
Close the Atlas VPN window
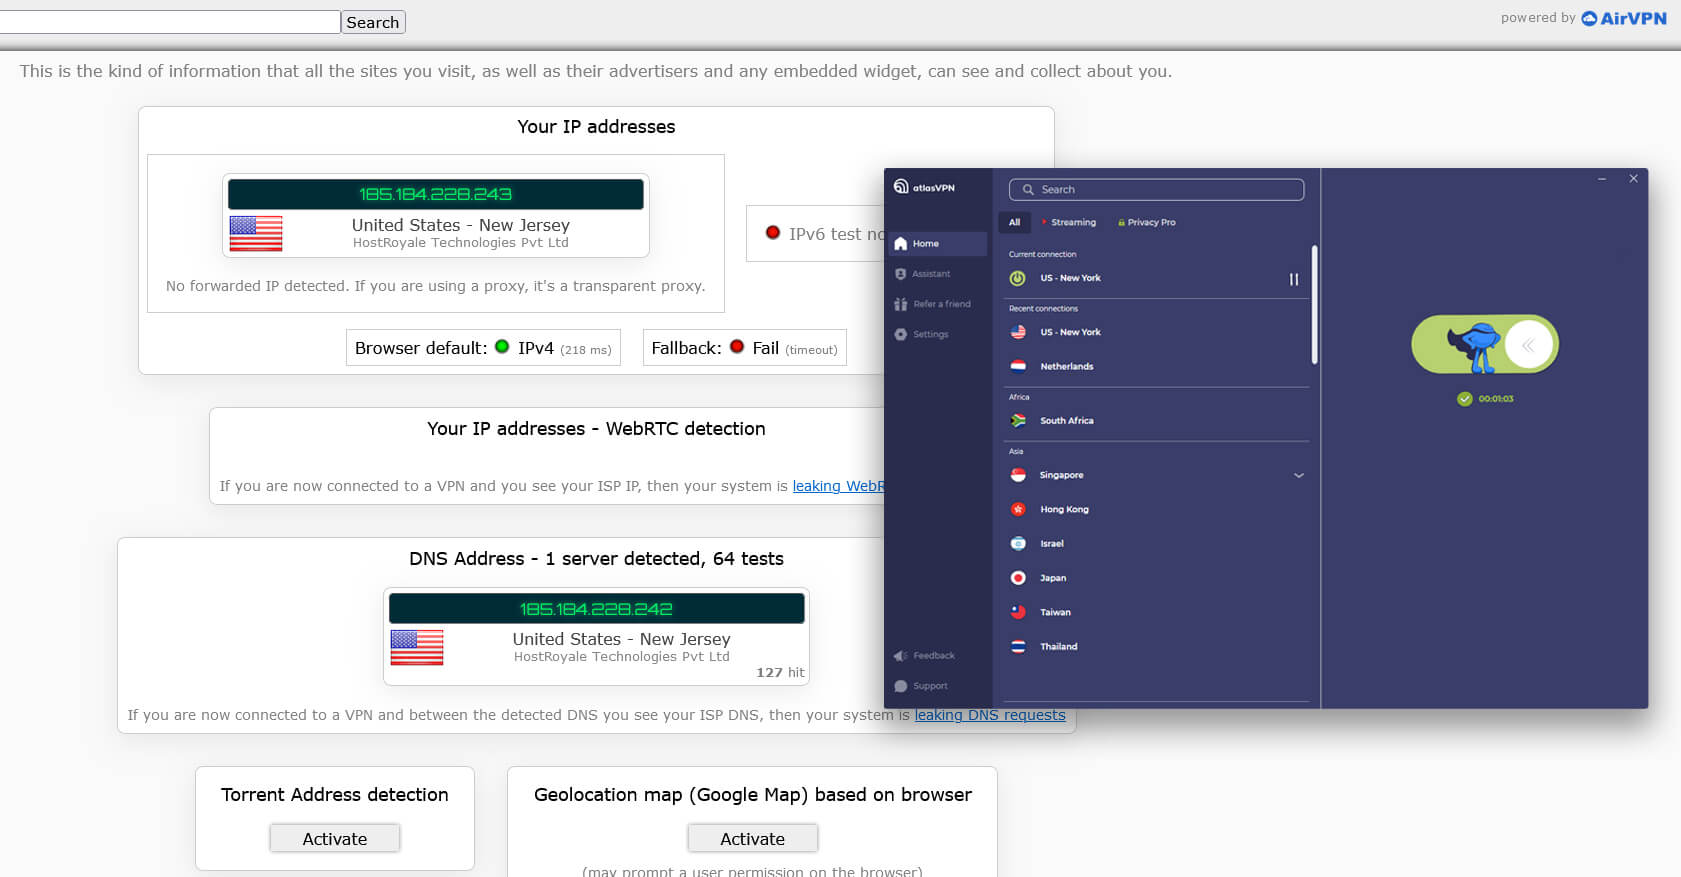(x=1634, y=179)
